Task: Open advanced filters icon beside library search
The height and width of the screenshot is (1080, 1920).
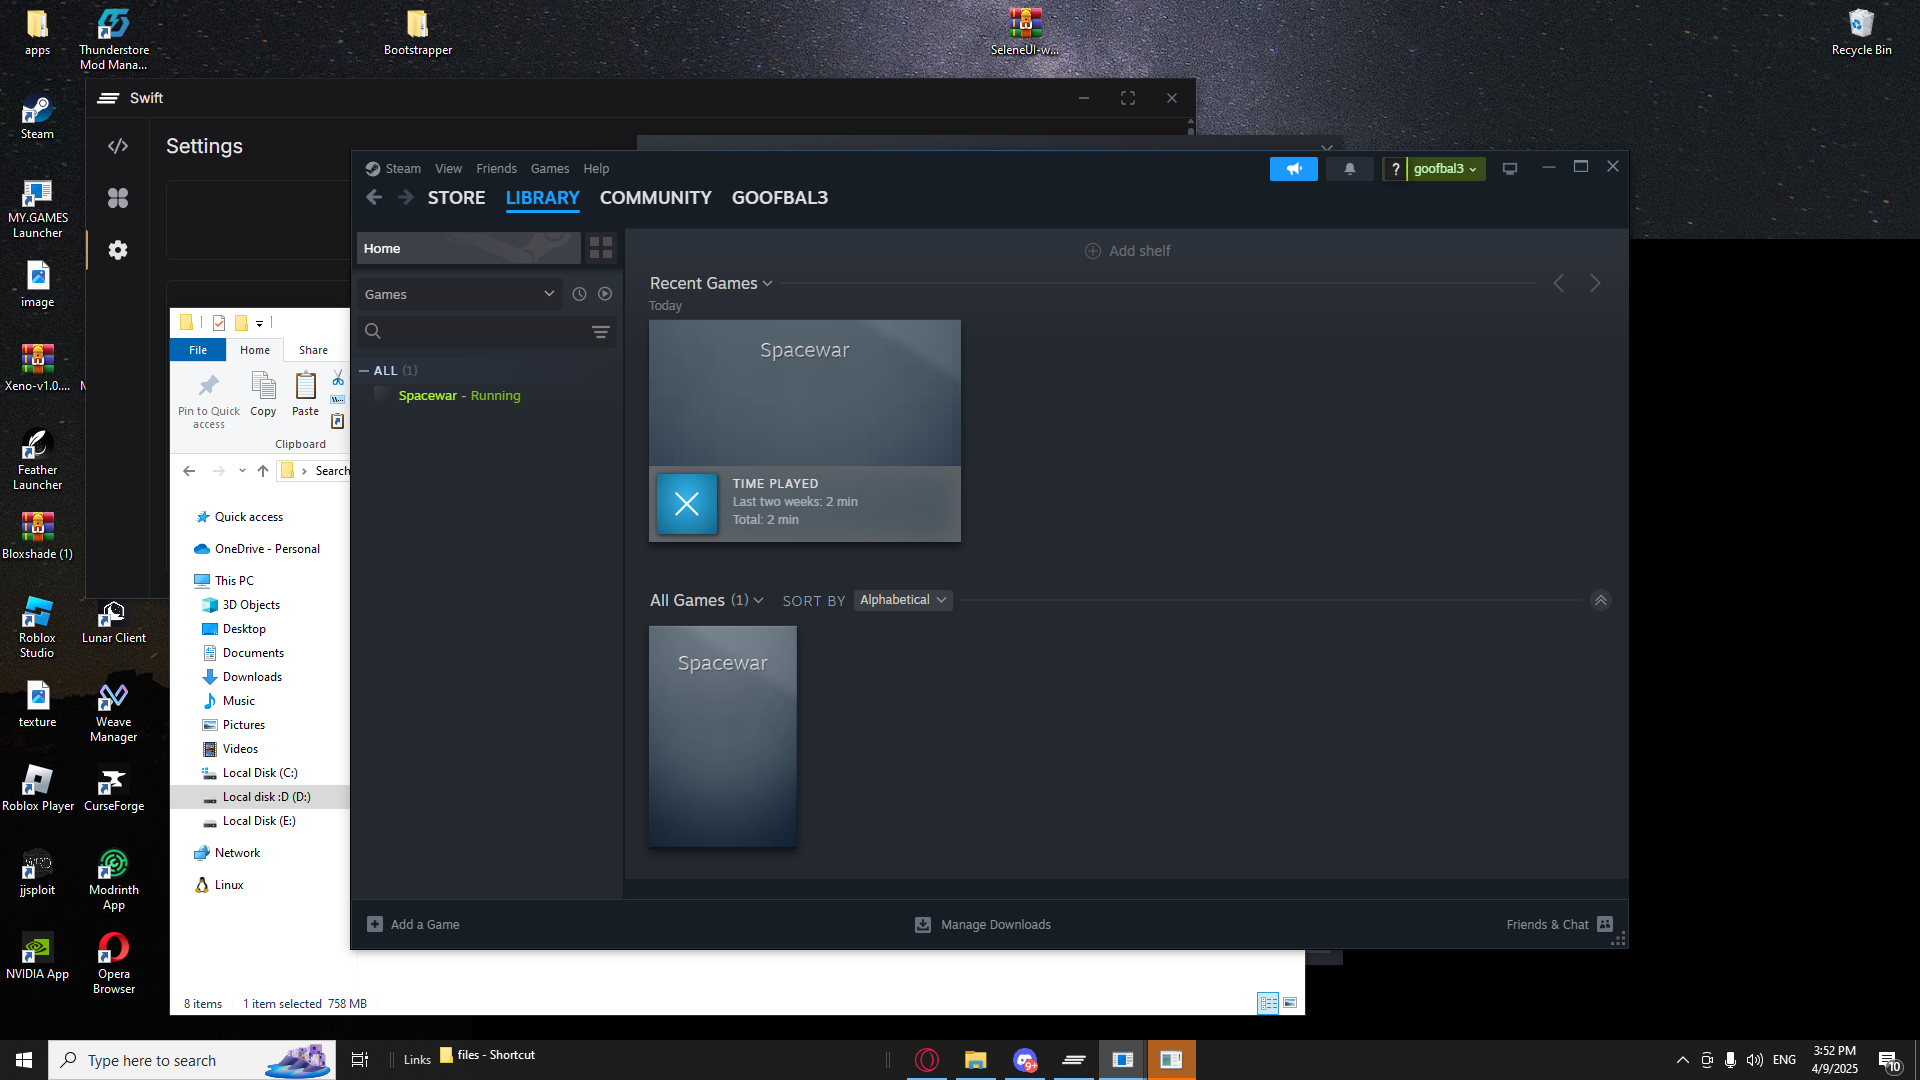Action: pyautogui.click(x=601, y=332)
